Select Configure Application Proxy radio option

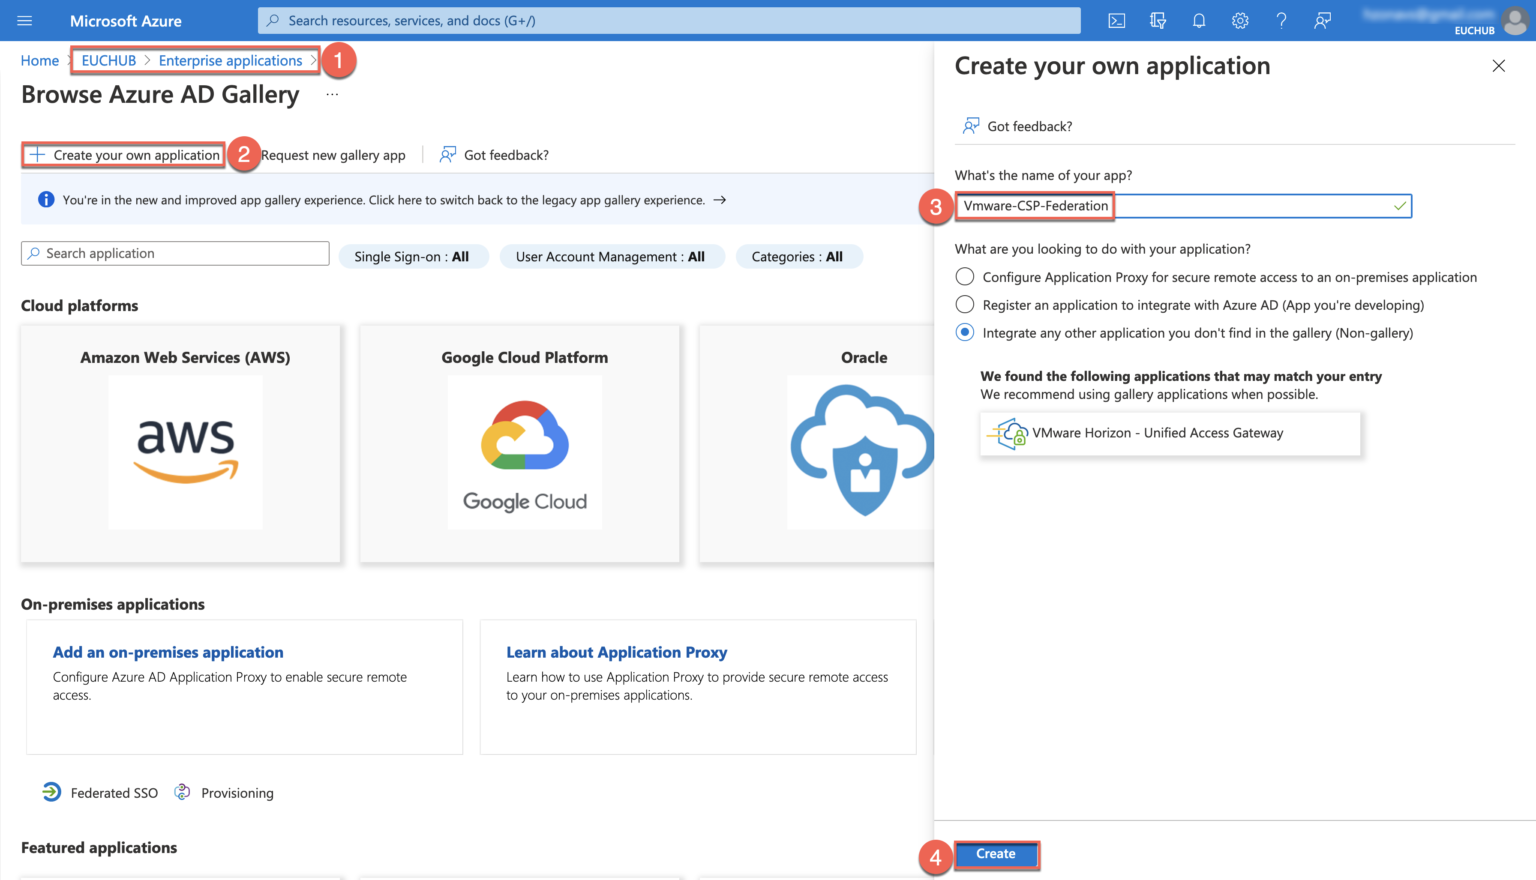pos(965,277)
